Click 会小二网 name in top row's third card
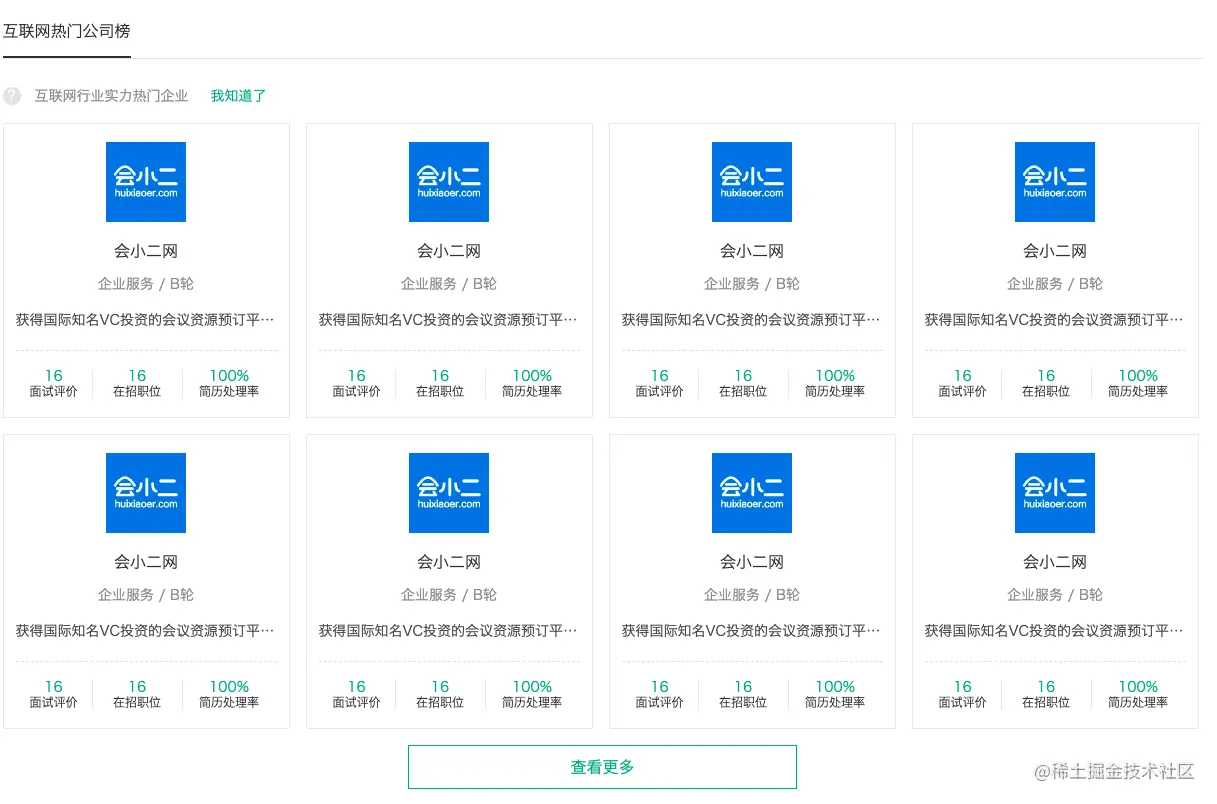Viewport: 1217px width, 804px height. (752, 251)
